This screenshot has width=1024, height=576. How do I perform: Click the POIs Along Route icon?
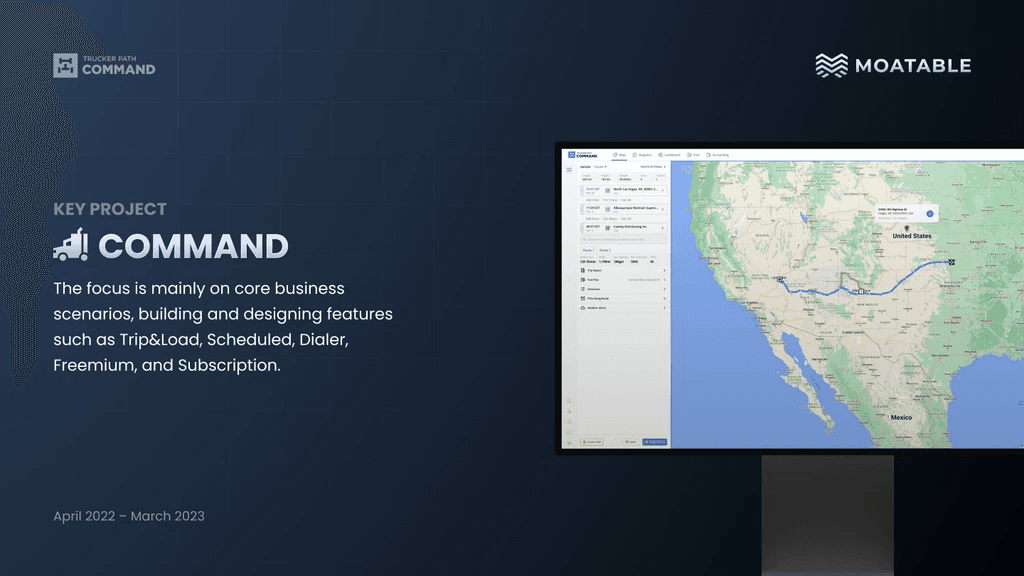[x=583, y=298]
